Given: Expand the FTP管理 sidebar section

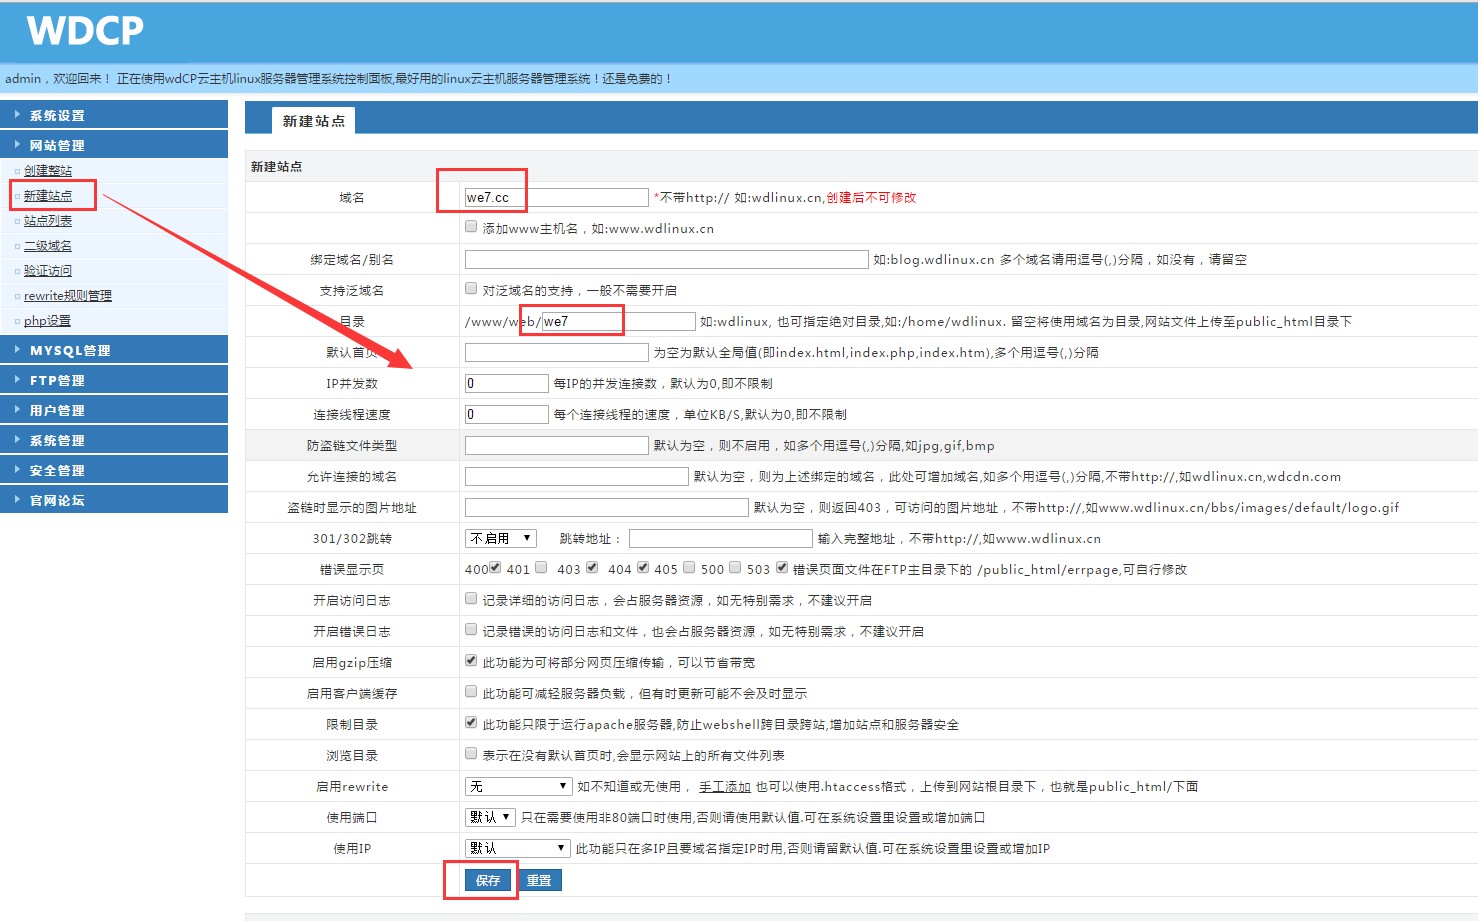Looking at the screenshot, I should point(114,380).
